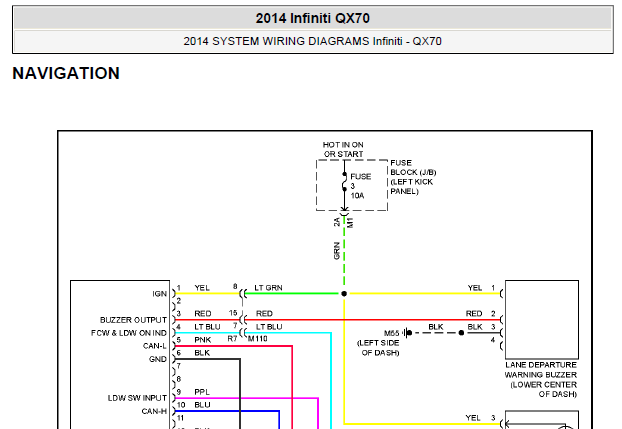Click the "FUSE BLOCK (J/B)" left kick panel label
This screenshot has height=429, width=622.
pyautogui.click(x=413, y=177)
